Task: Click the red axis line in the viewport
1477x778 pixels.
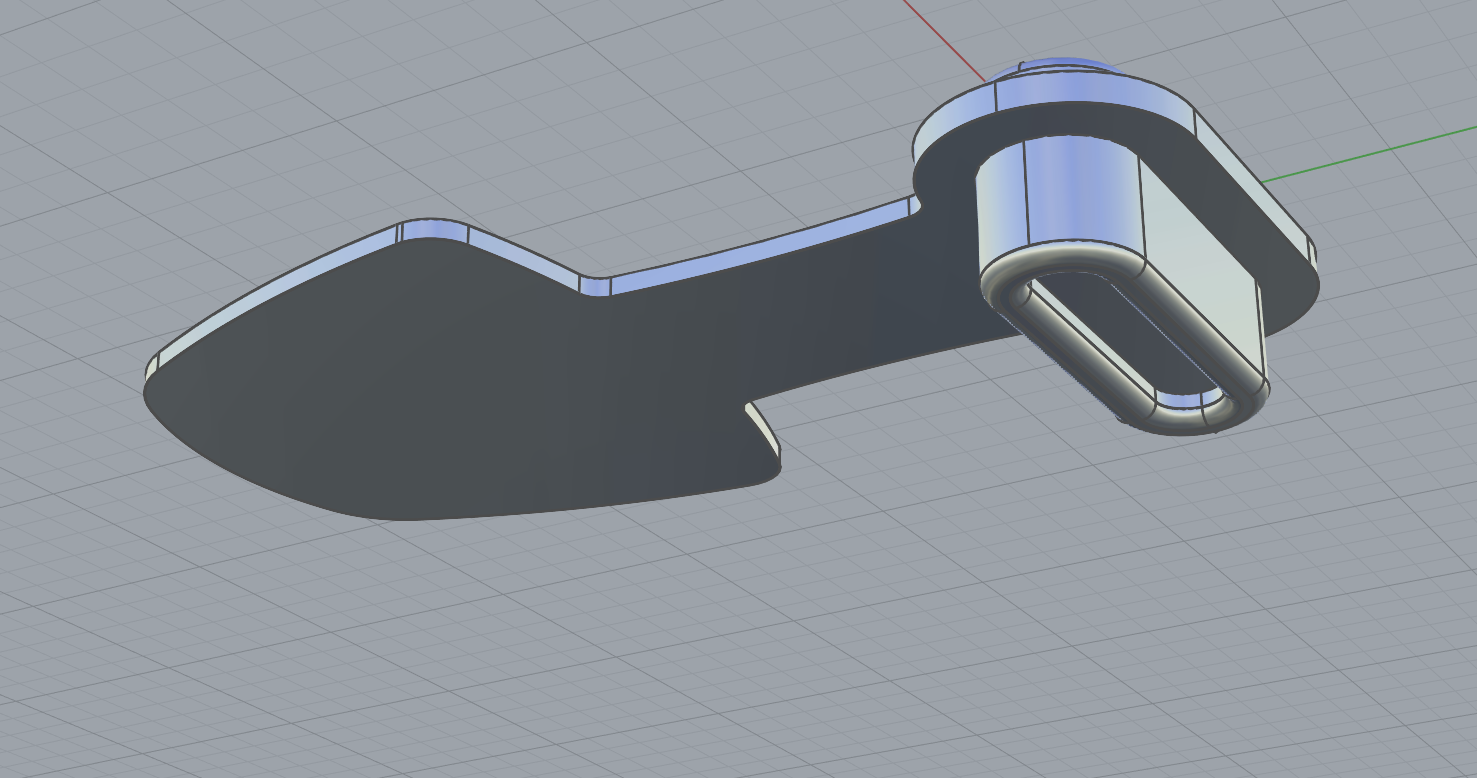Action: pos(945,41)
